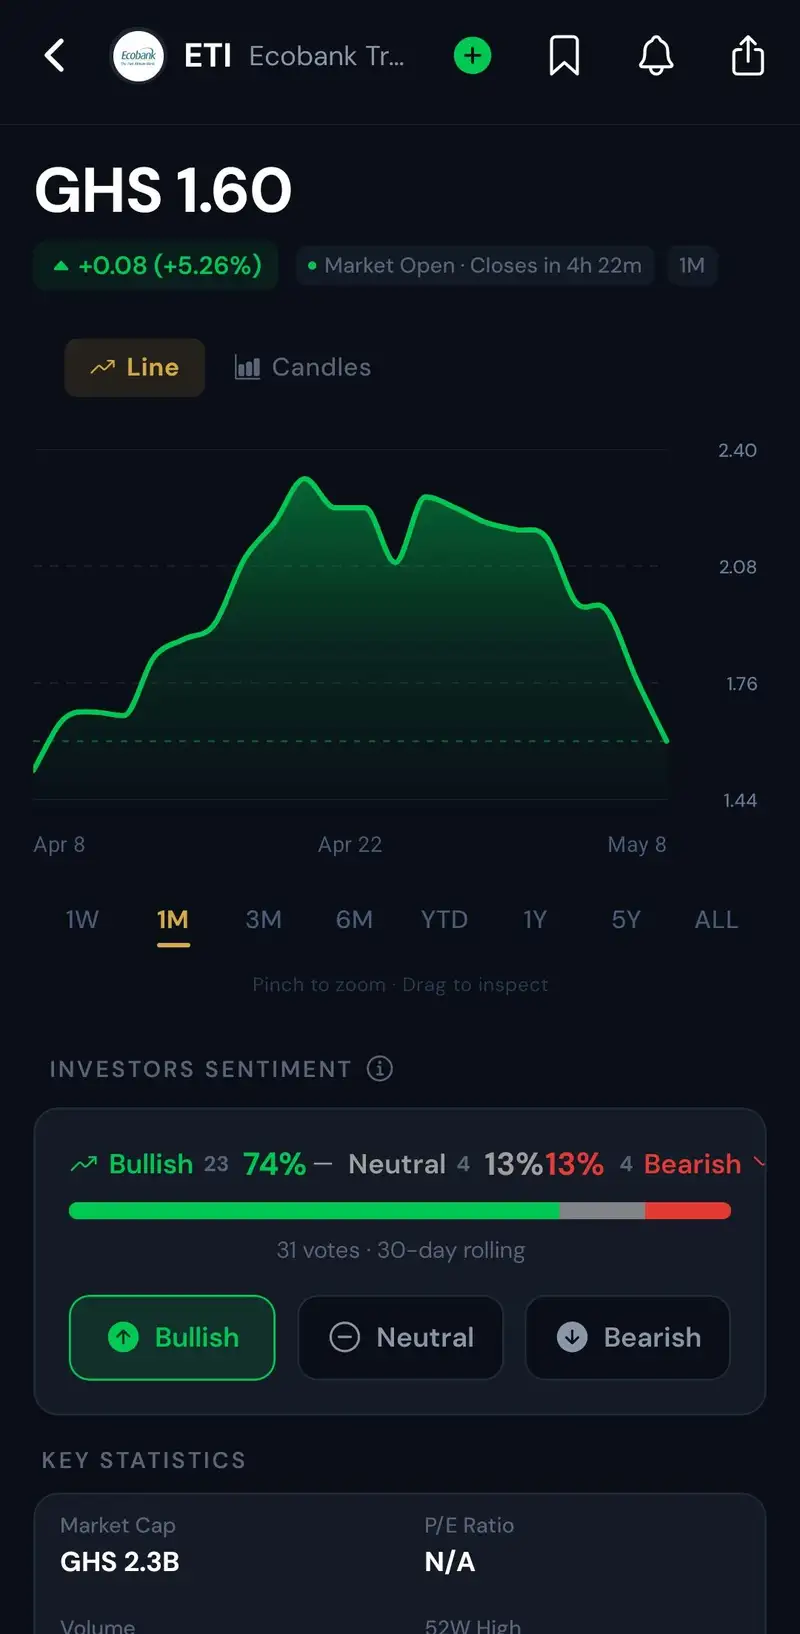The width and height of the screenshot is (800, 1634).
Task: Open price alerts bell icon
Action: [x=656, y=56]
